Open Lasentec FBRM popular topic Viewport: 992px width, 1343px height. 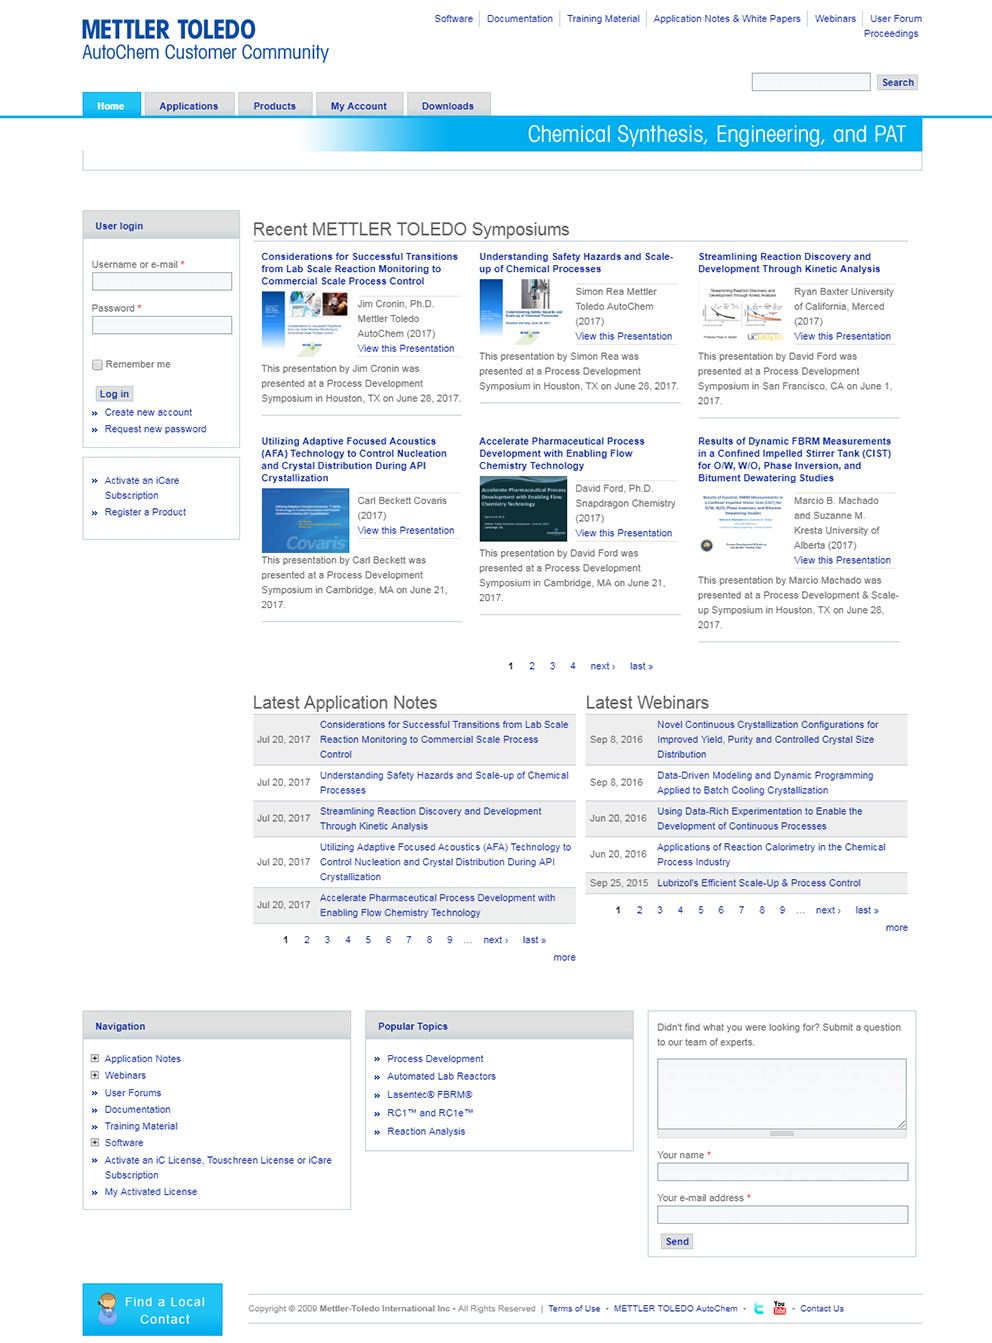[x=430, y=1095]
